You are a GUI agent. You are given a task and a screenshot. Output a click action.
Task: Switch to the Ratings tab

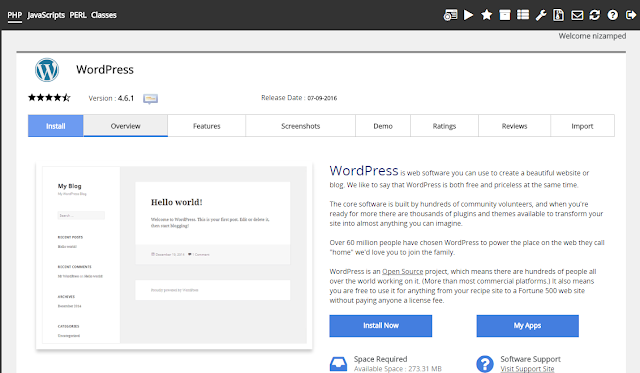pyautogui.click(x=444, y=126)
